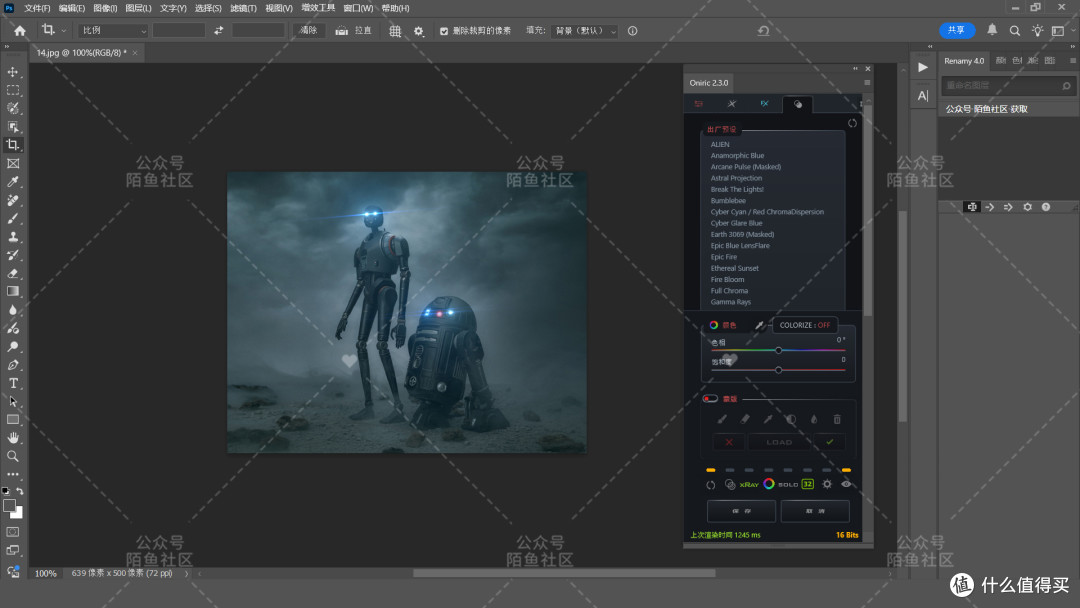Open the 图像(I) menu

tap(105, 8)
